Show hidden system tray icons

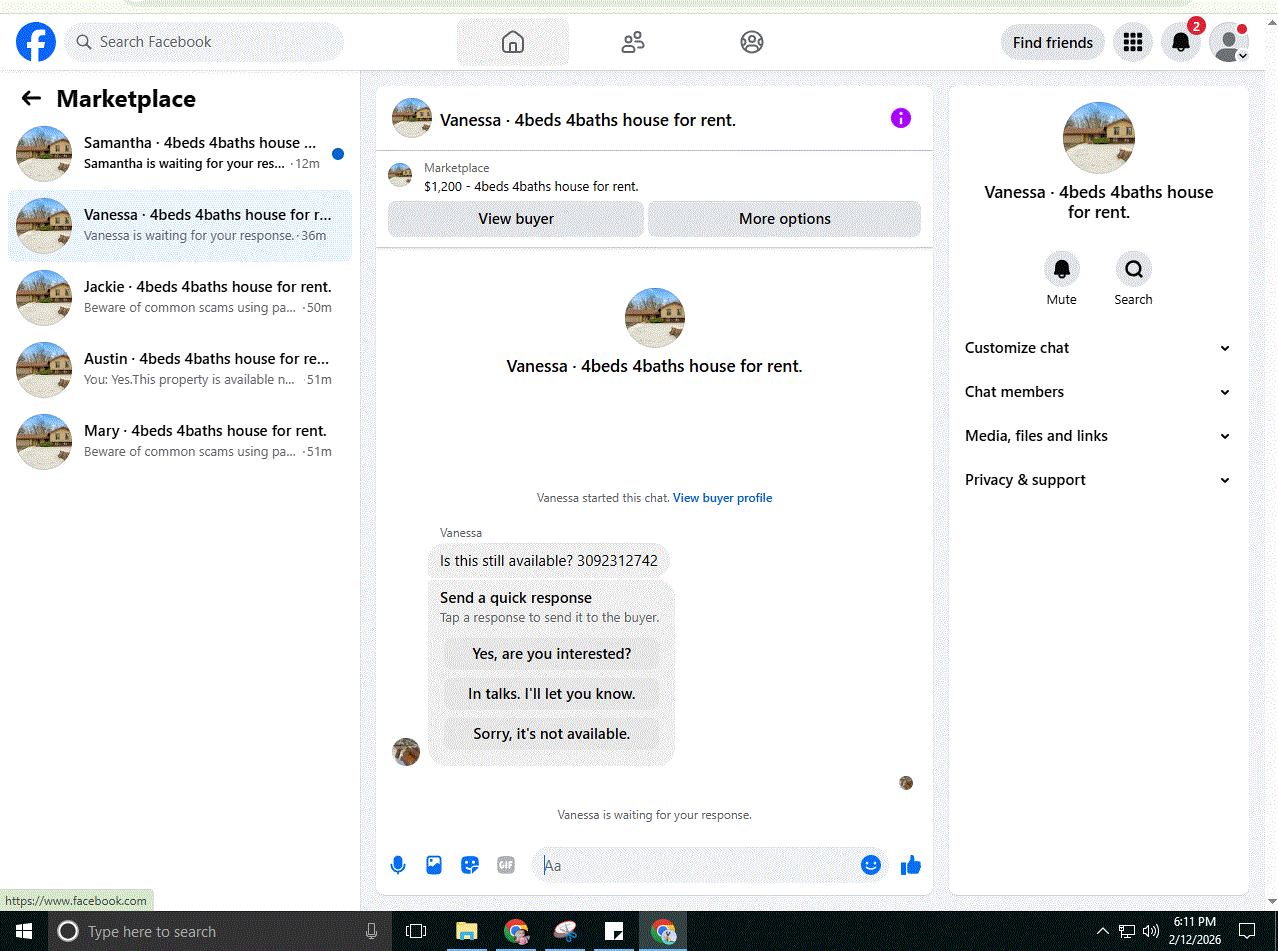click(x=1103, y=931)
